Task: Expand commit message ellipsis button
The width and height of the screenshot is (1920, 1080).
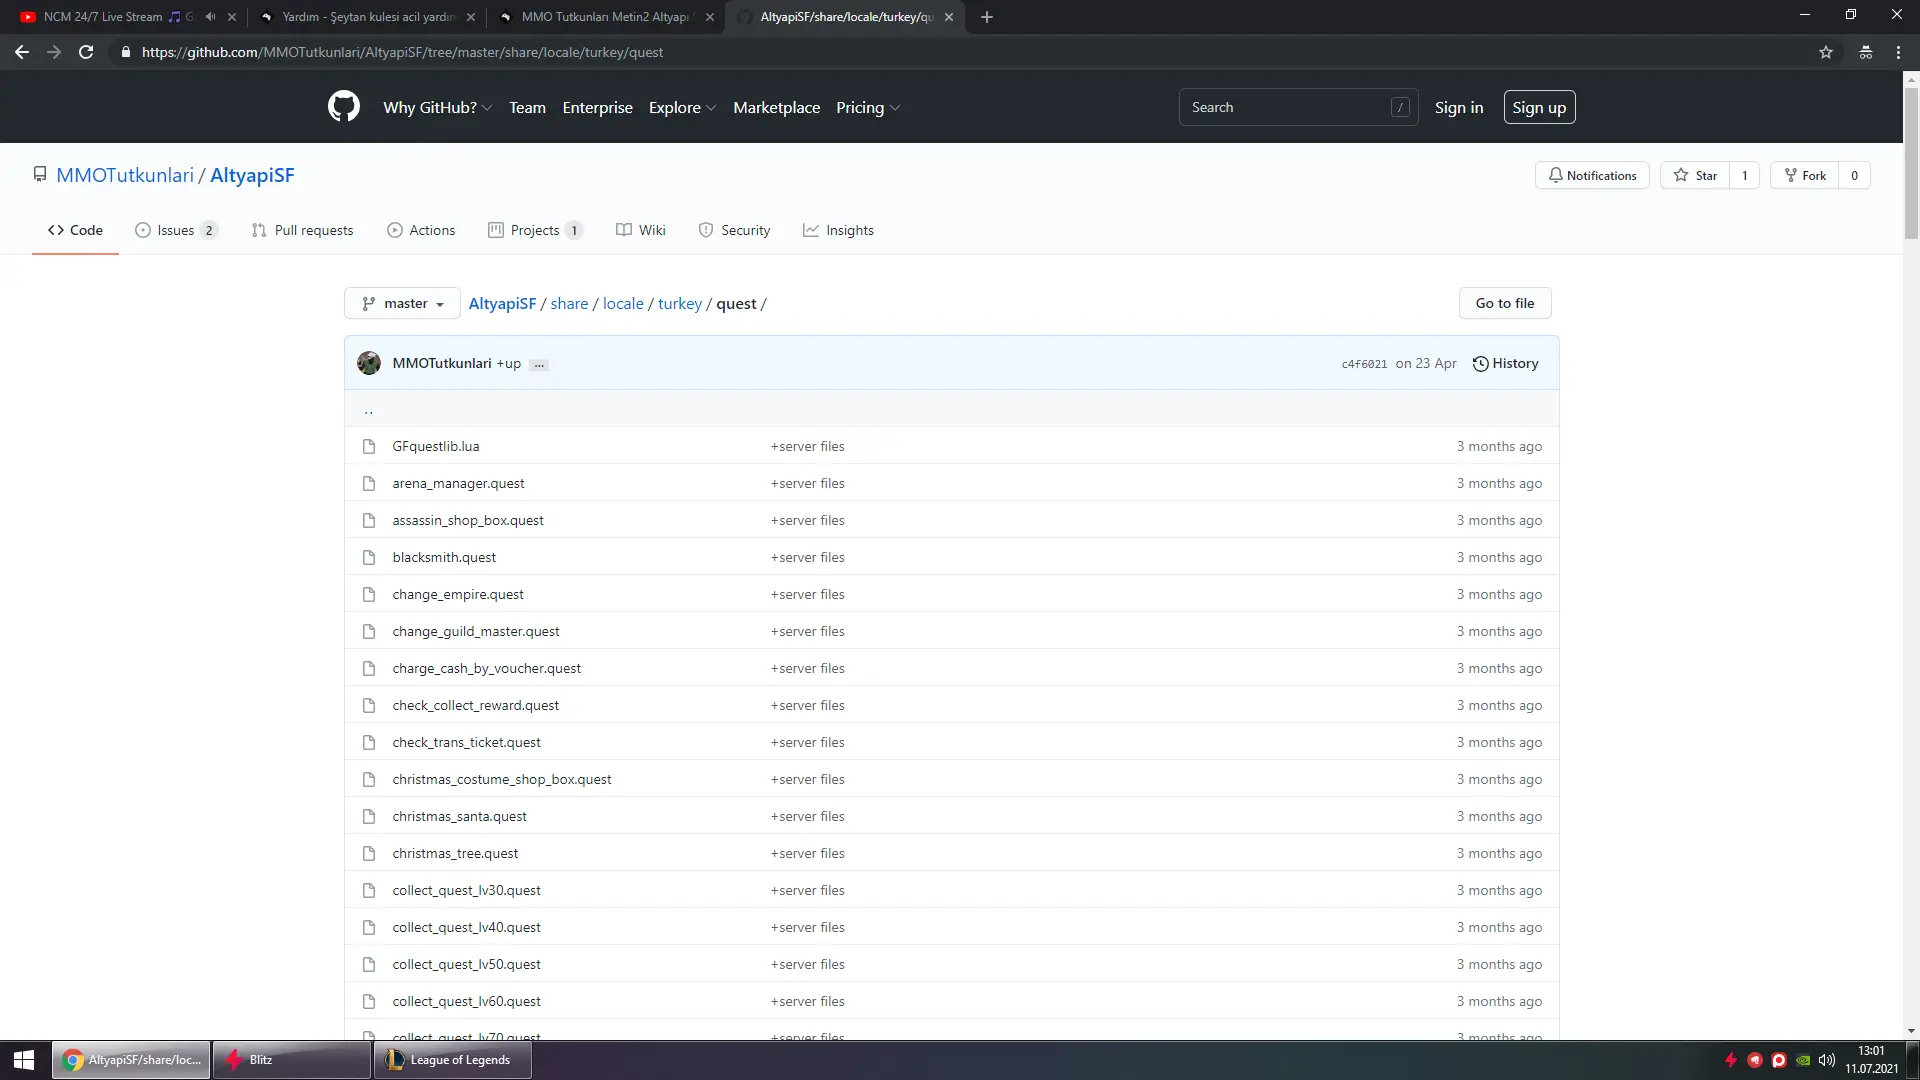Action: [539, 365]
